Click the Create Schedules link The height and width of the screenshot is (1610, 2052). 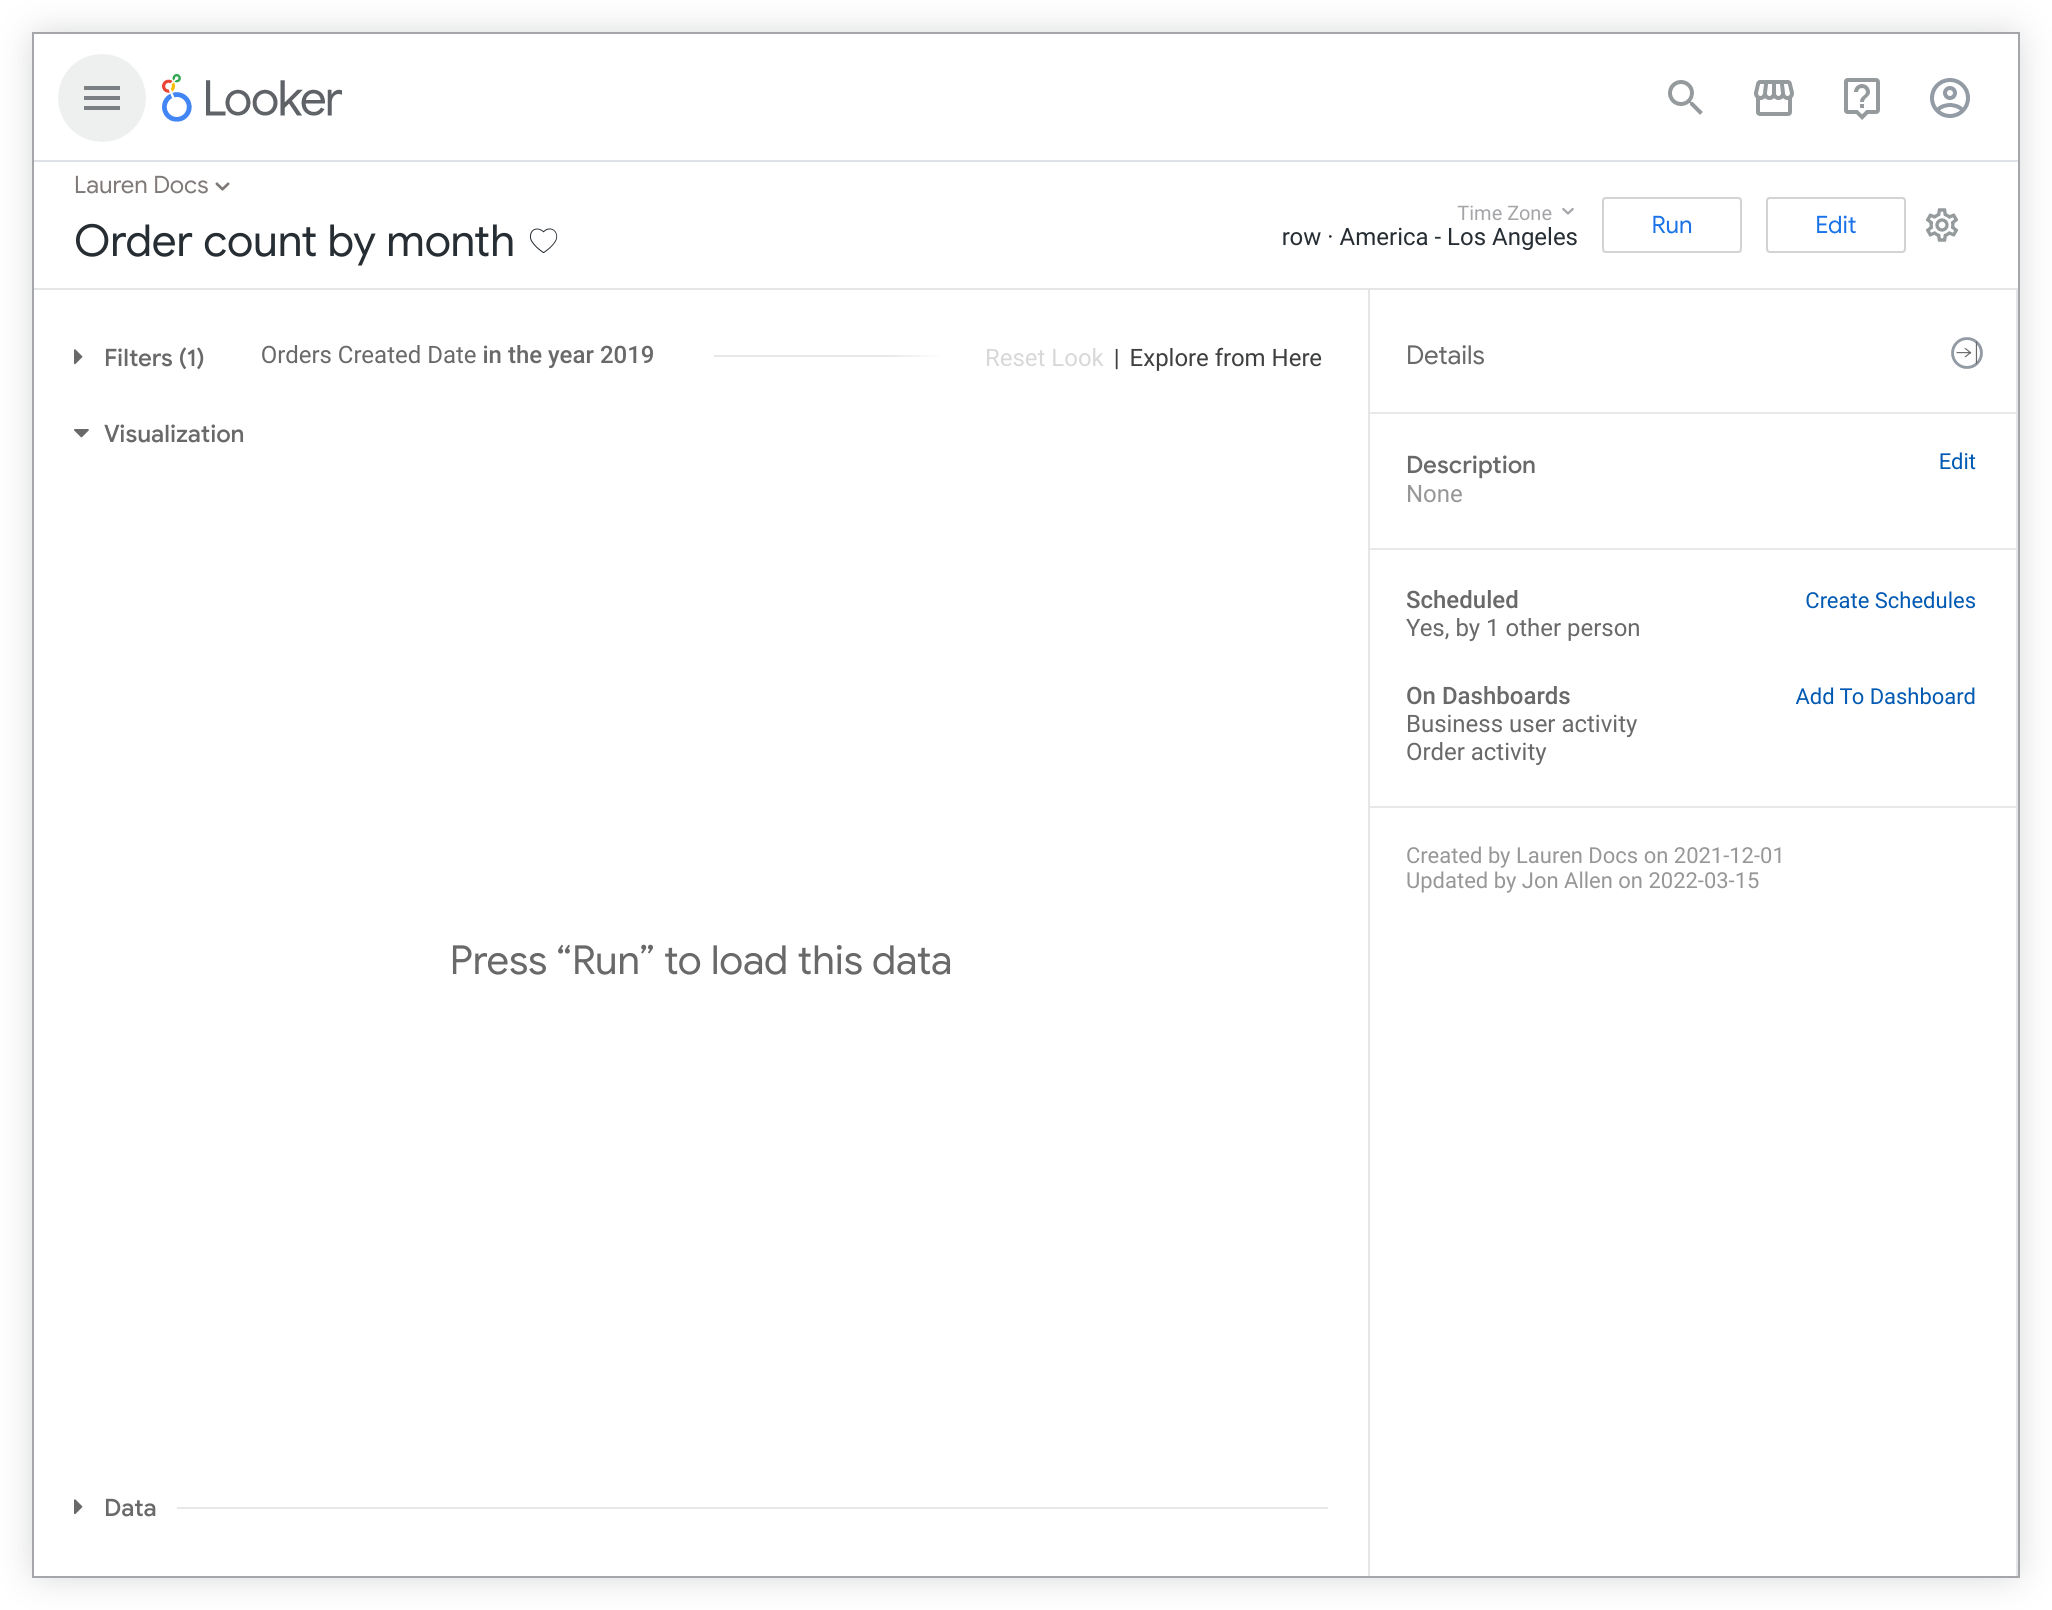[1889, 601]
